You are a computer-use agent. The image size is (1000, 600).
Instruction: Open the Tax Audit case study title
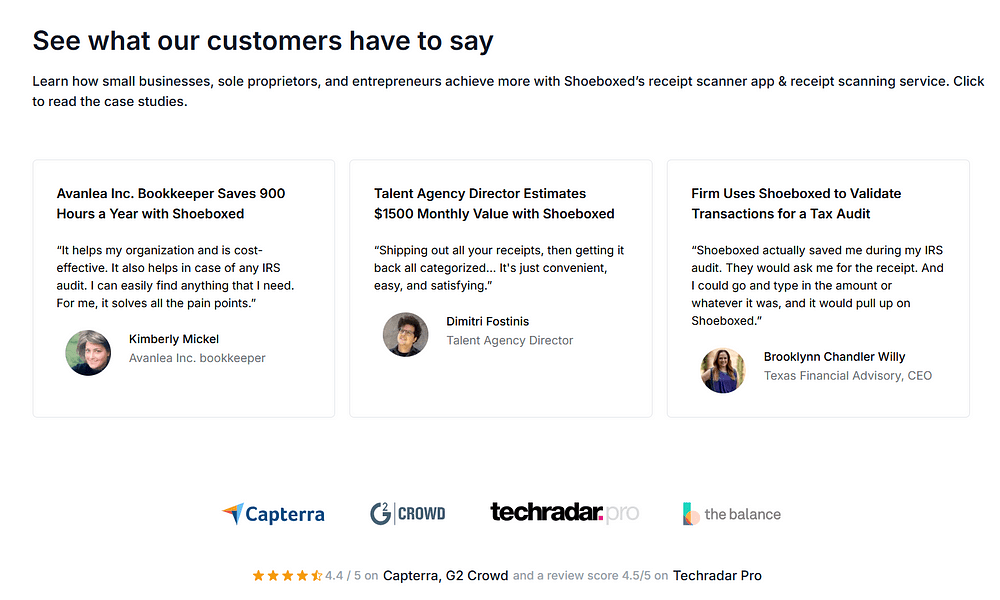(796, 203)
